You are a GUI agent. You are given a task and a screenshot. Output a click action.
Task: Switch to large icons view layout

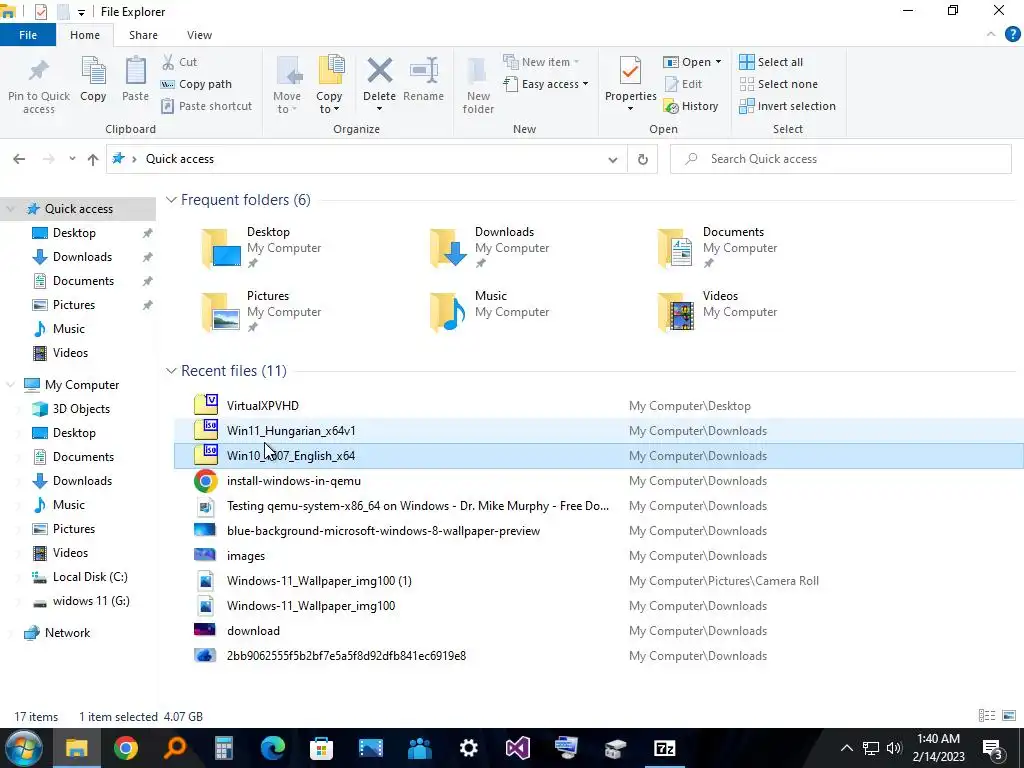[1009, 716]
